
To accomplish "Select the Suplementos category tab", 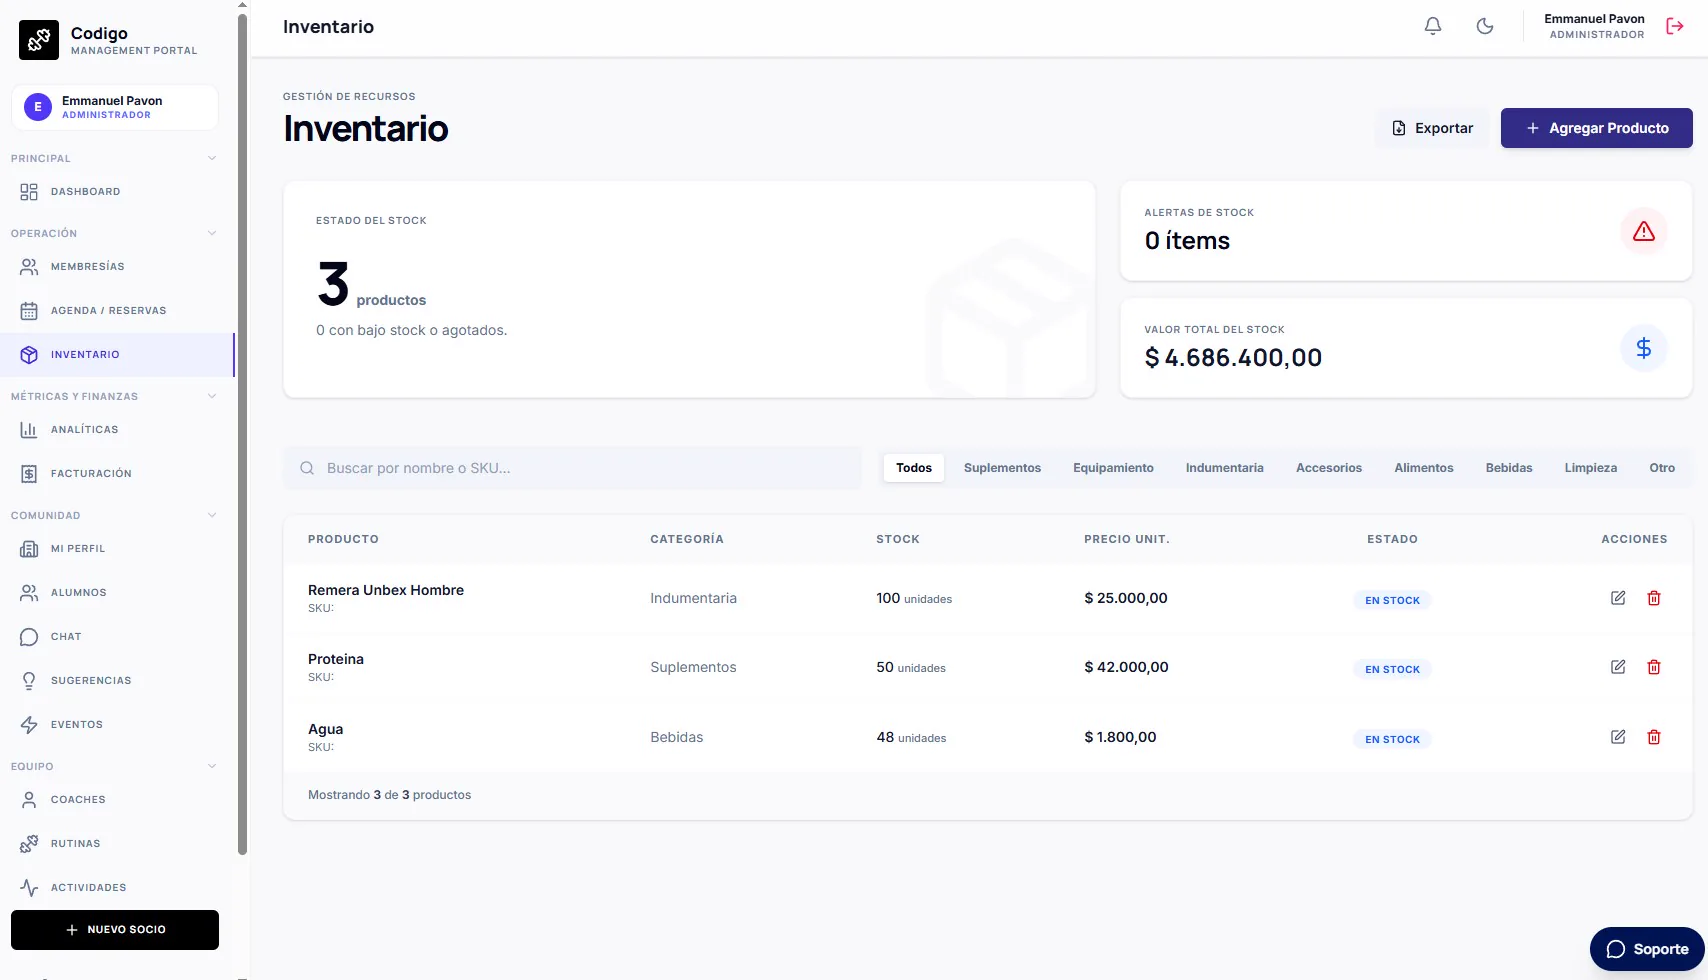I will [1002, 468].
